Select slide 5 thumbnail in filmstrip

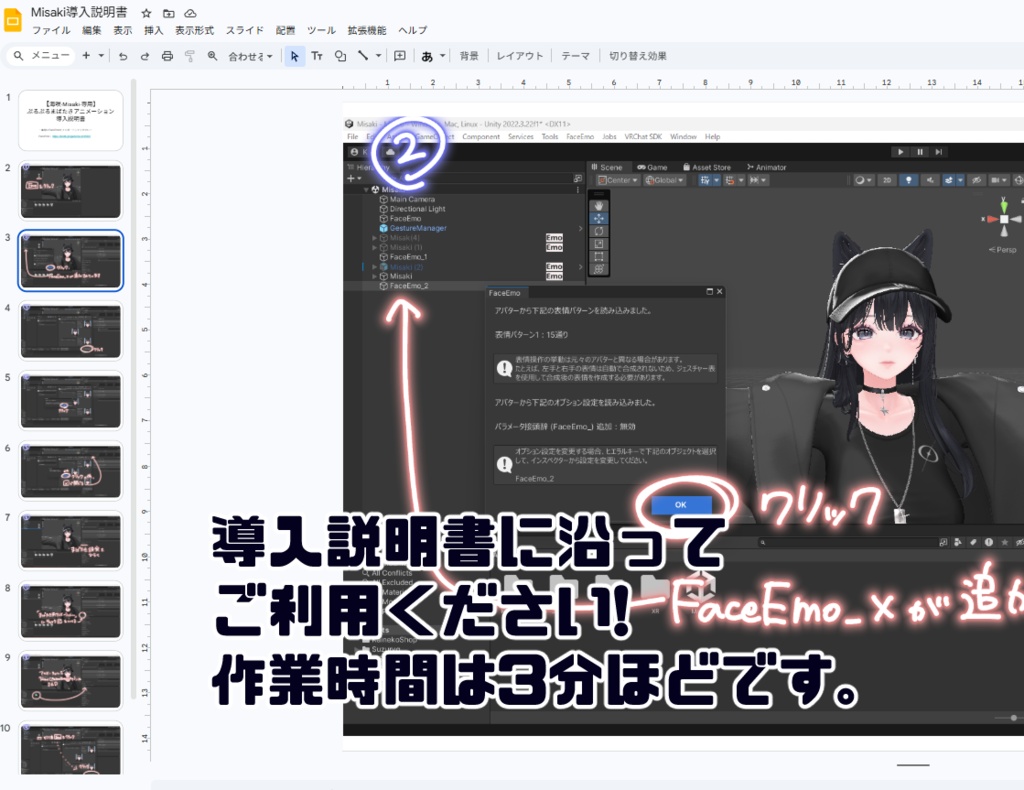coord(71,400)
